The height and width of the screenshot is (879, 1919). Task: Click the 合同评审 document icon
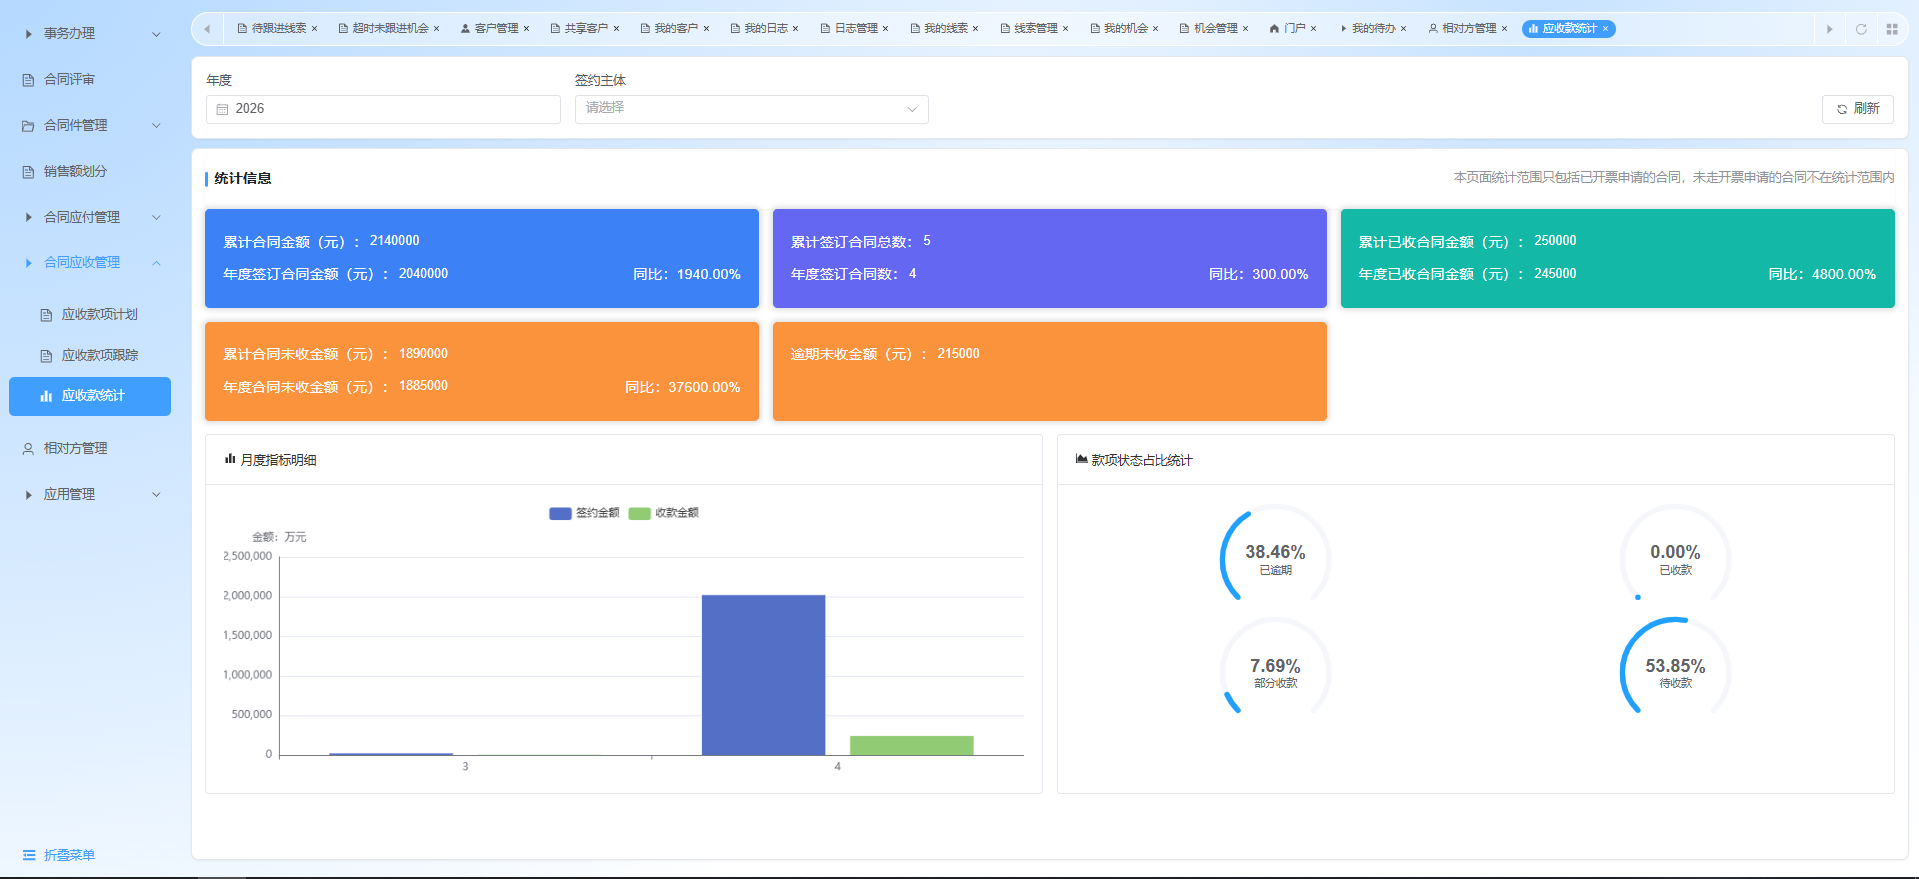(x=28, y=80)
